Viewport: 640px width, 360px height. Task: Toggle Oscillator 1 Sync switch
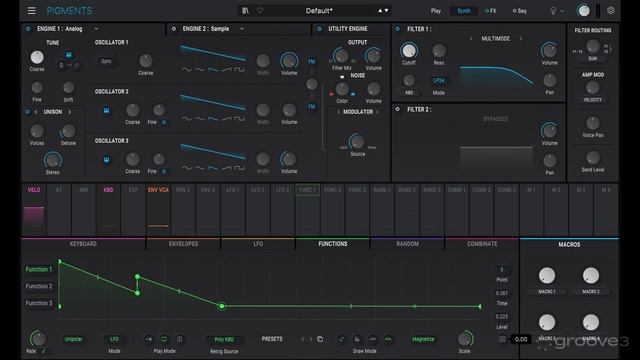(106, 61)
